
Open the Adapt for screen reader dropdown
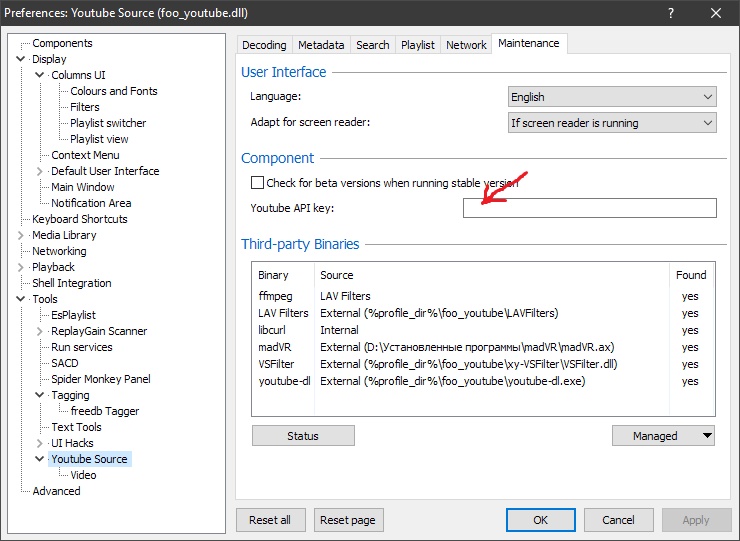(x=612, y=123)
